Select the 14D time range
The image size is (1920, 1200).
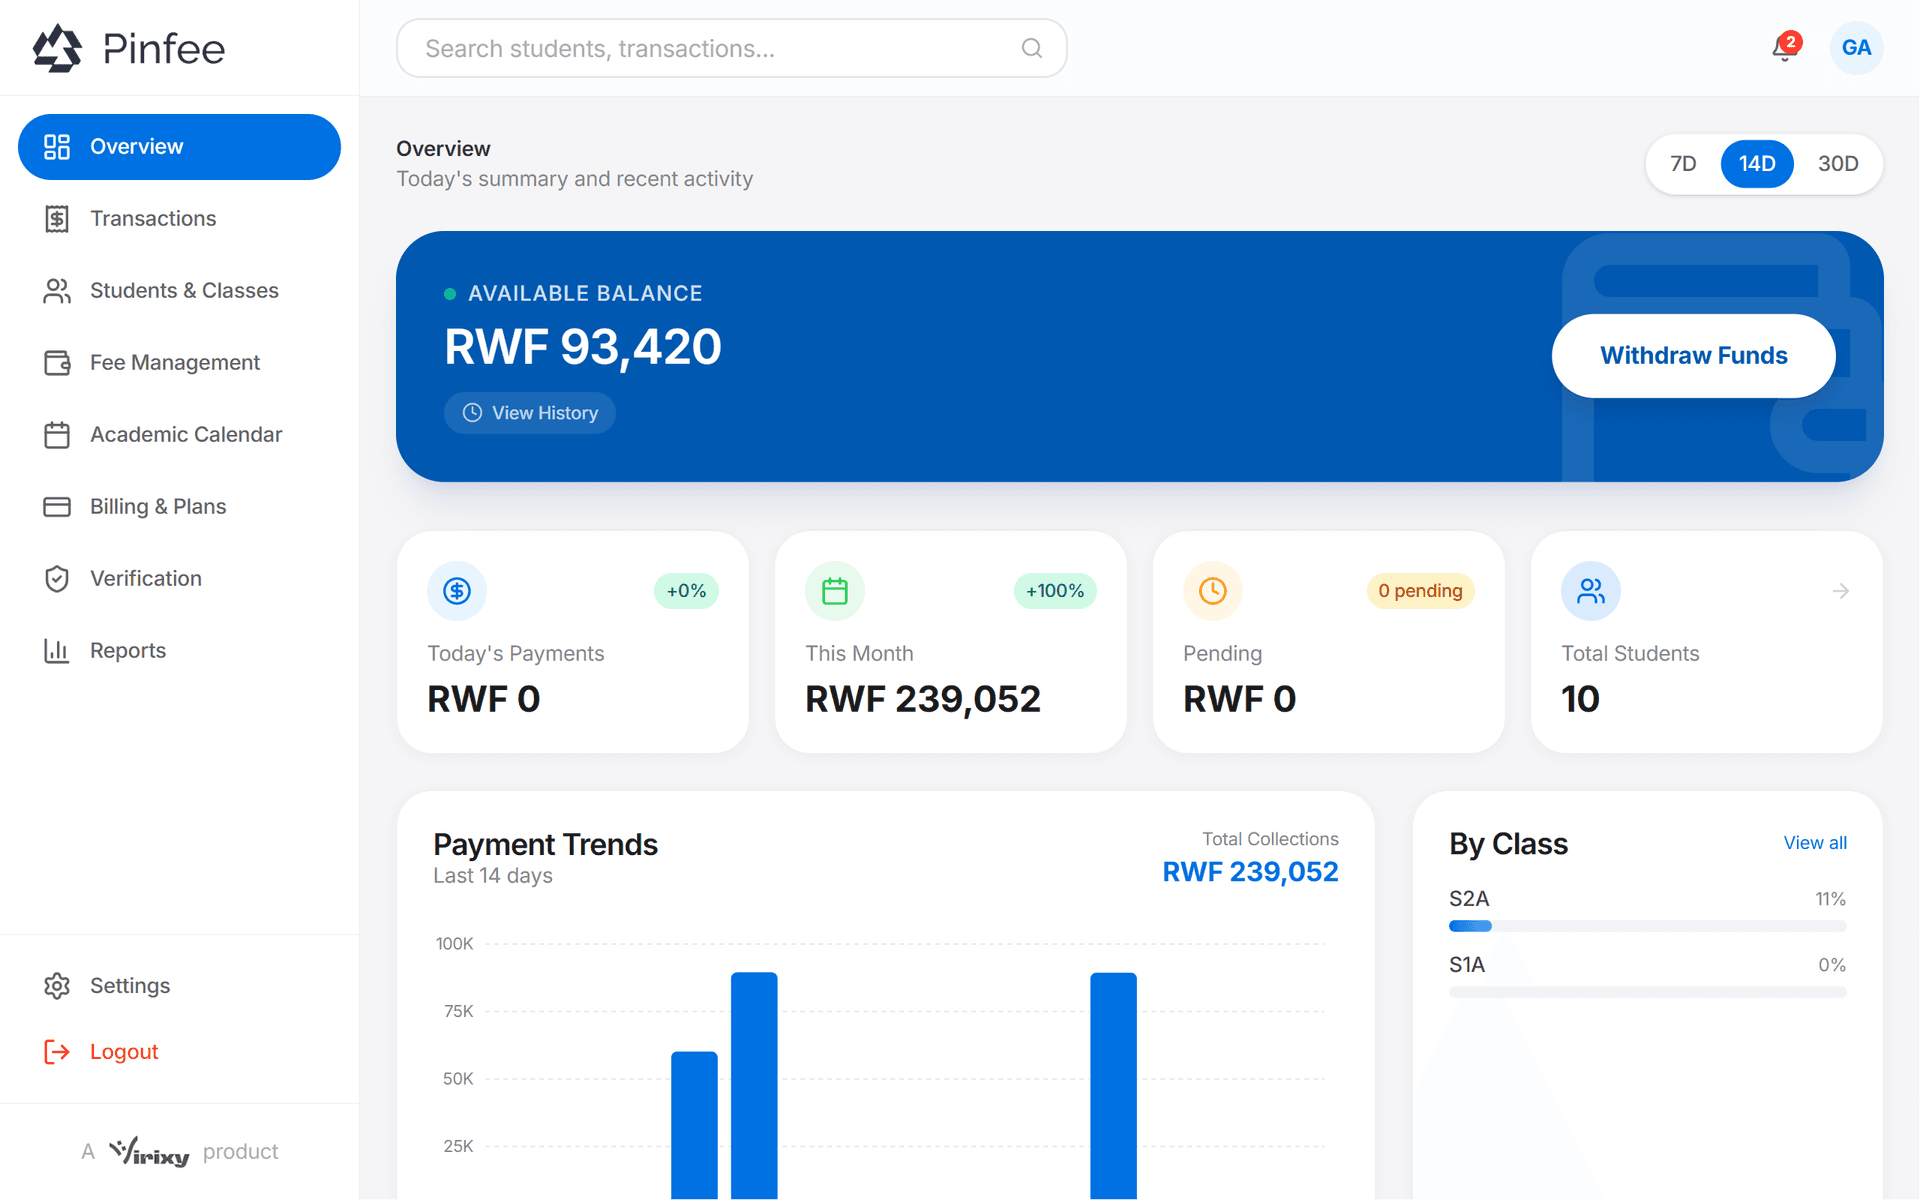[1757, 164]
